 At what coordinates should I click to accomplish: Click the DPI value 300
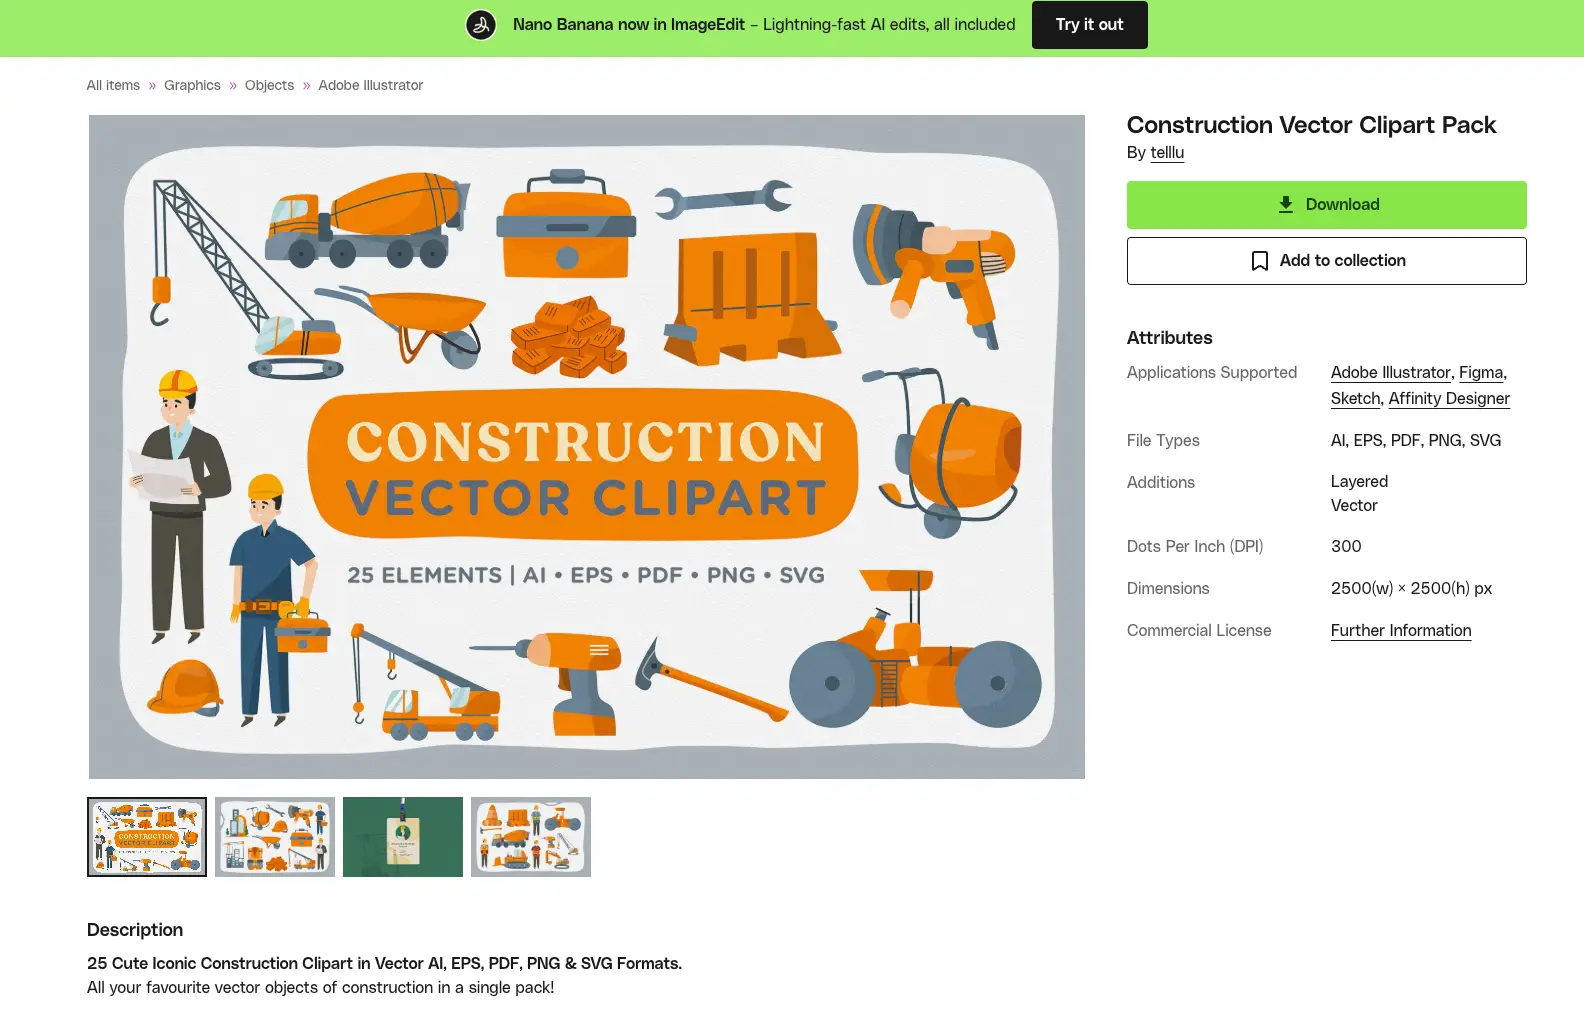tap(1346, 546)
